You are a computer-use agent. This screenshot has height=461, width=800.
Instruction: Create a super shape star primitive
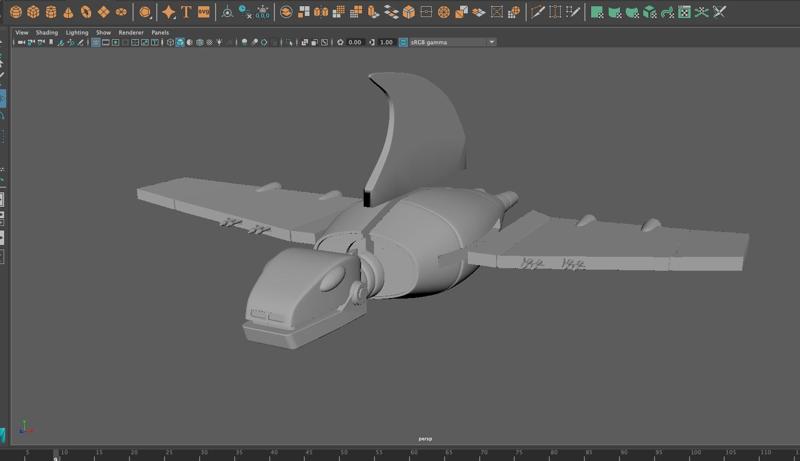point(168,12)
